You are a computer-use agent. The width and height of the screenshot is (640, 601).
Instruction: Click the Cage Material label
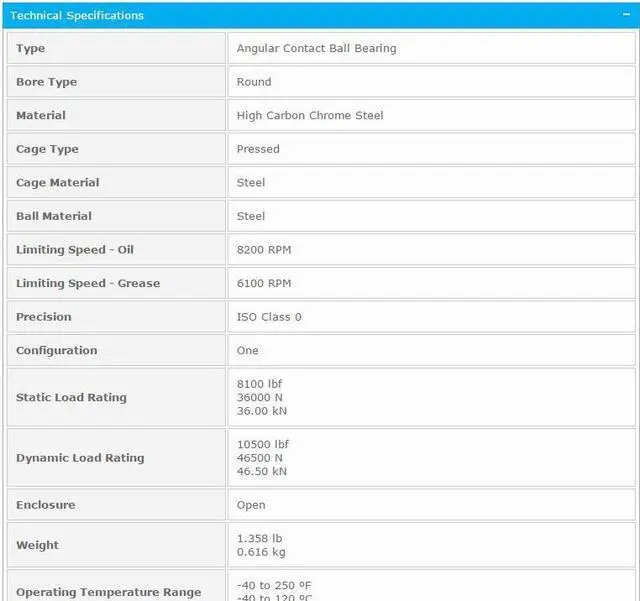(x=57, y=183)
